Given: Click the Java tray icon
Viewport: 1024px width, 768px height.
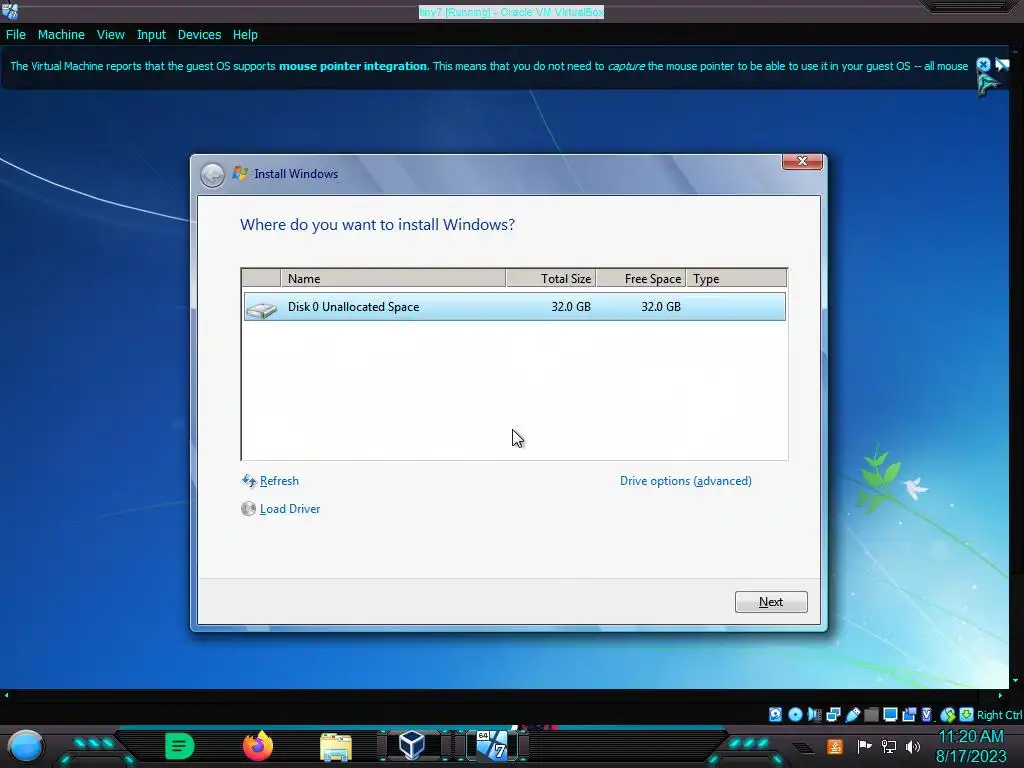Looking at the screenshot, I should pos(835,746).
